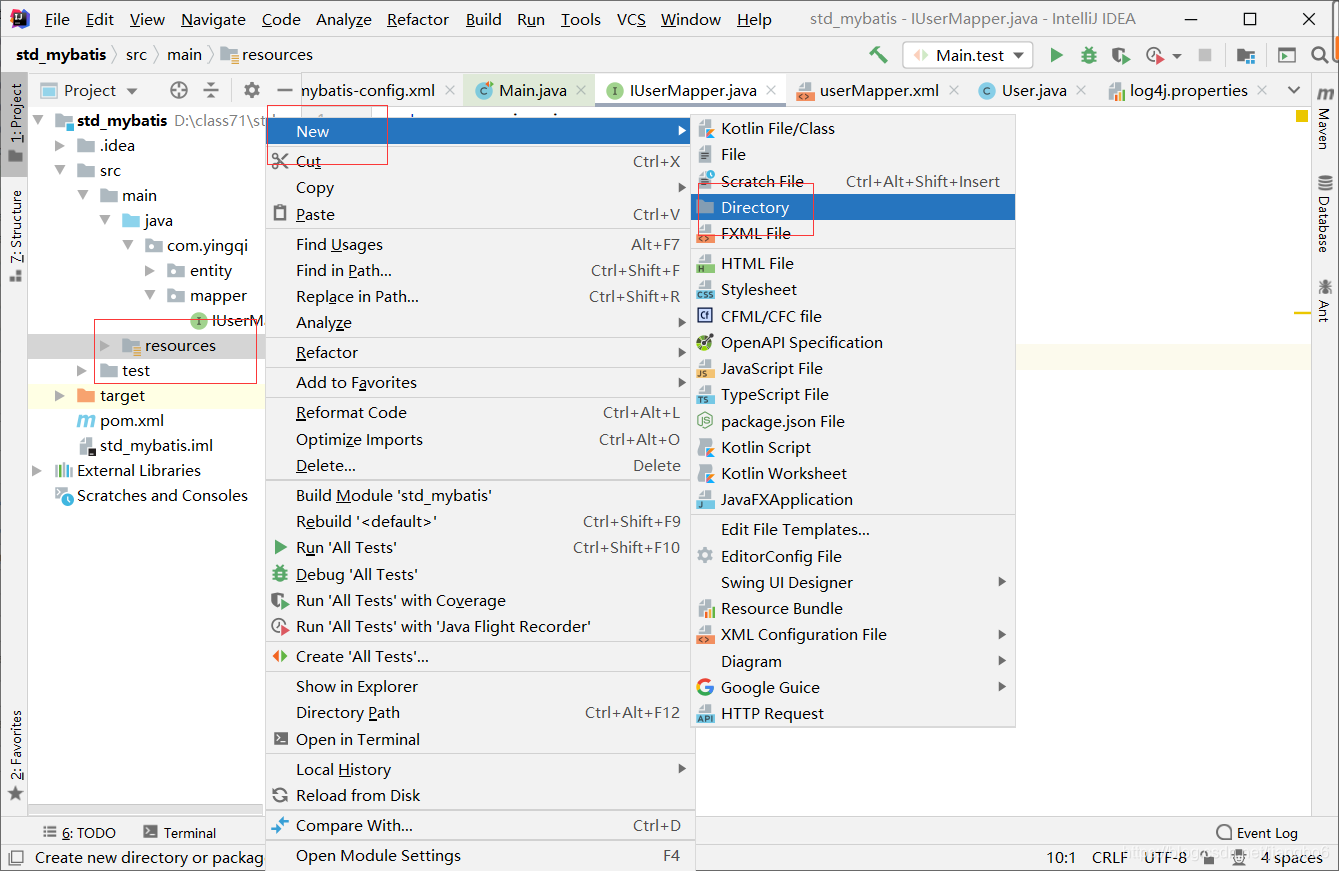Expand External Libraries node
Image resolution: width=1339 pixels, height=871 pixels.
pos(37,470)
